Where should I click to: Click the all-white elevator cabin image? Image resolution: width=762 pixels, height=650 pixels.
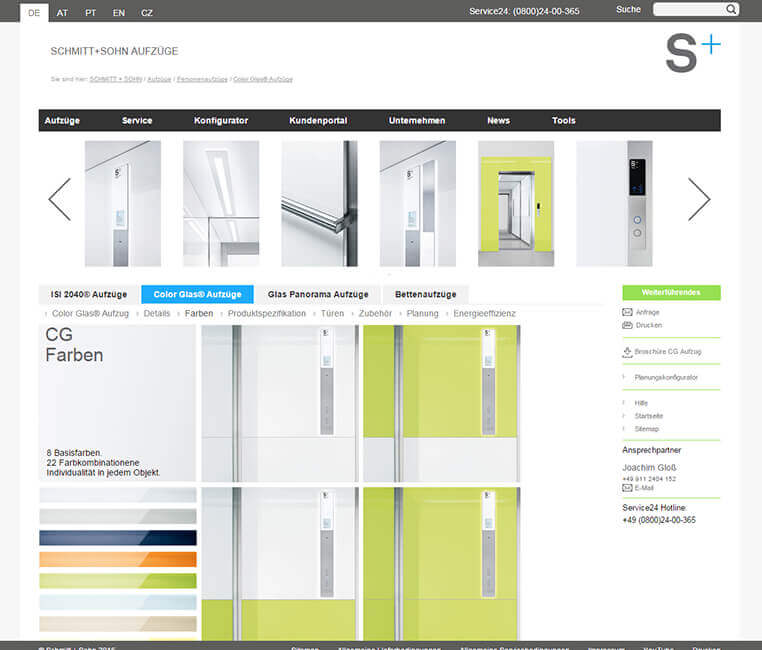pyautogui.click(x=280, y=403)
